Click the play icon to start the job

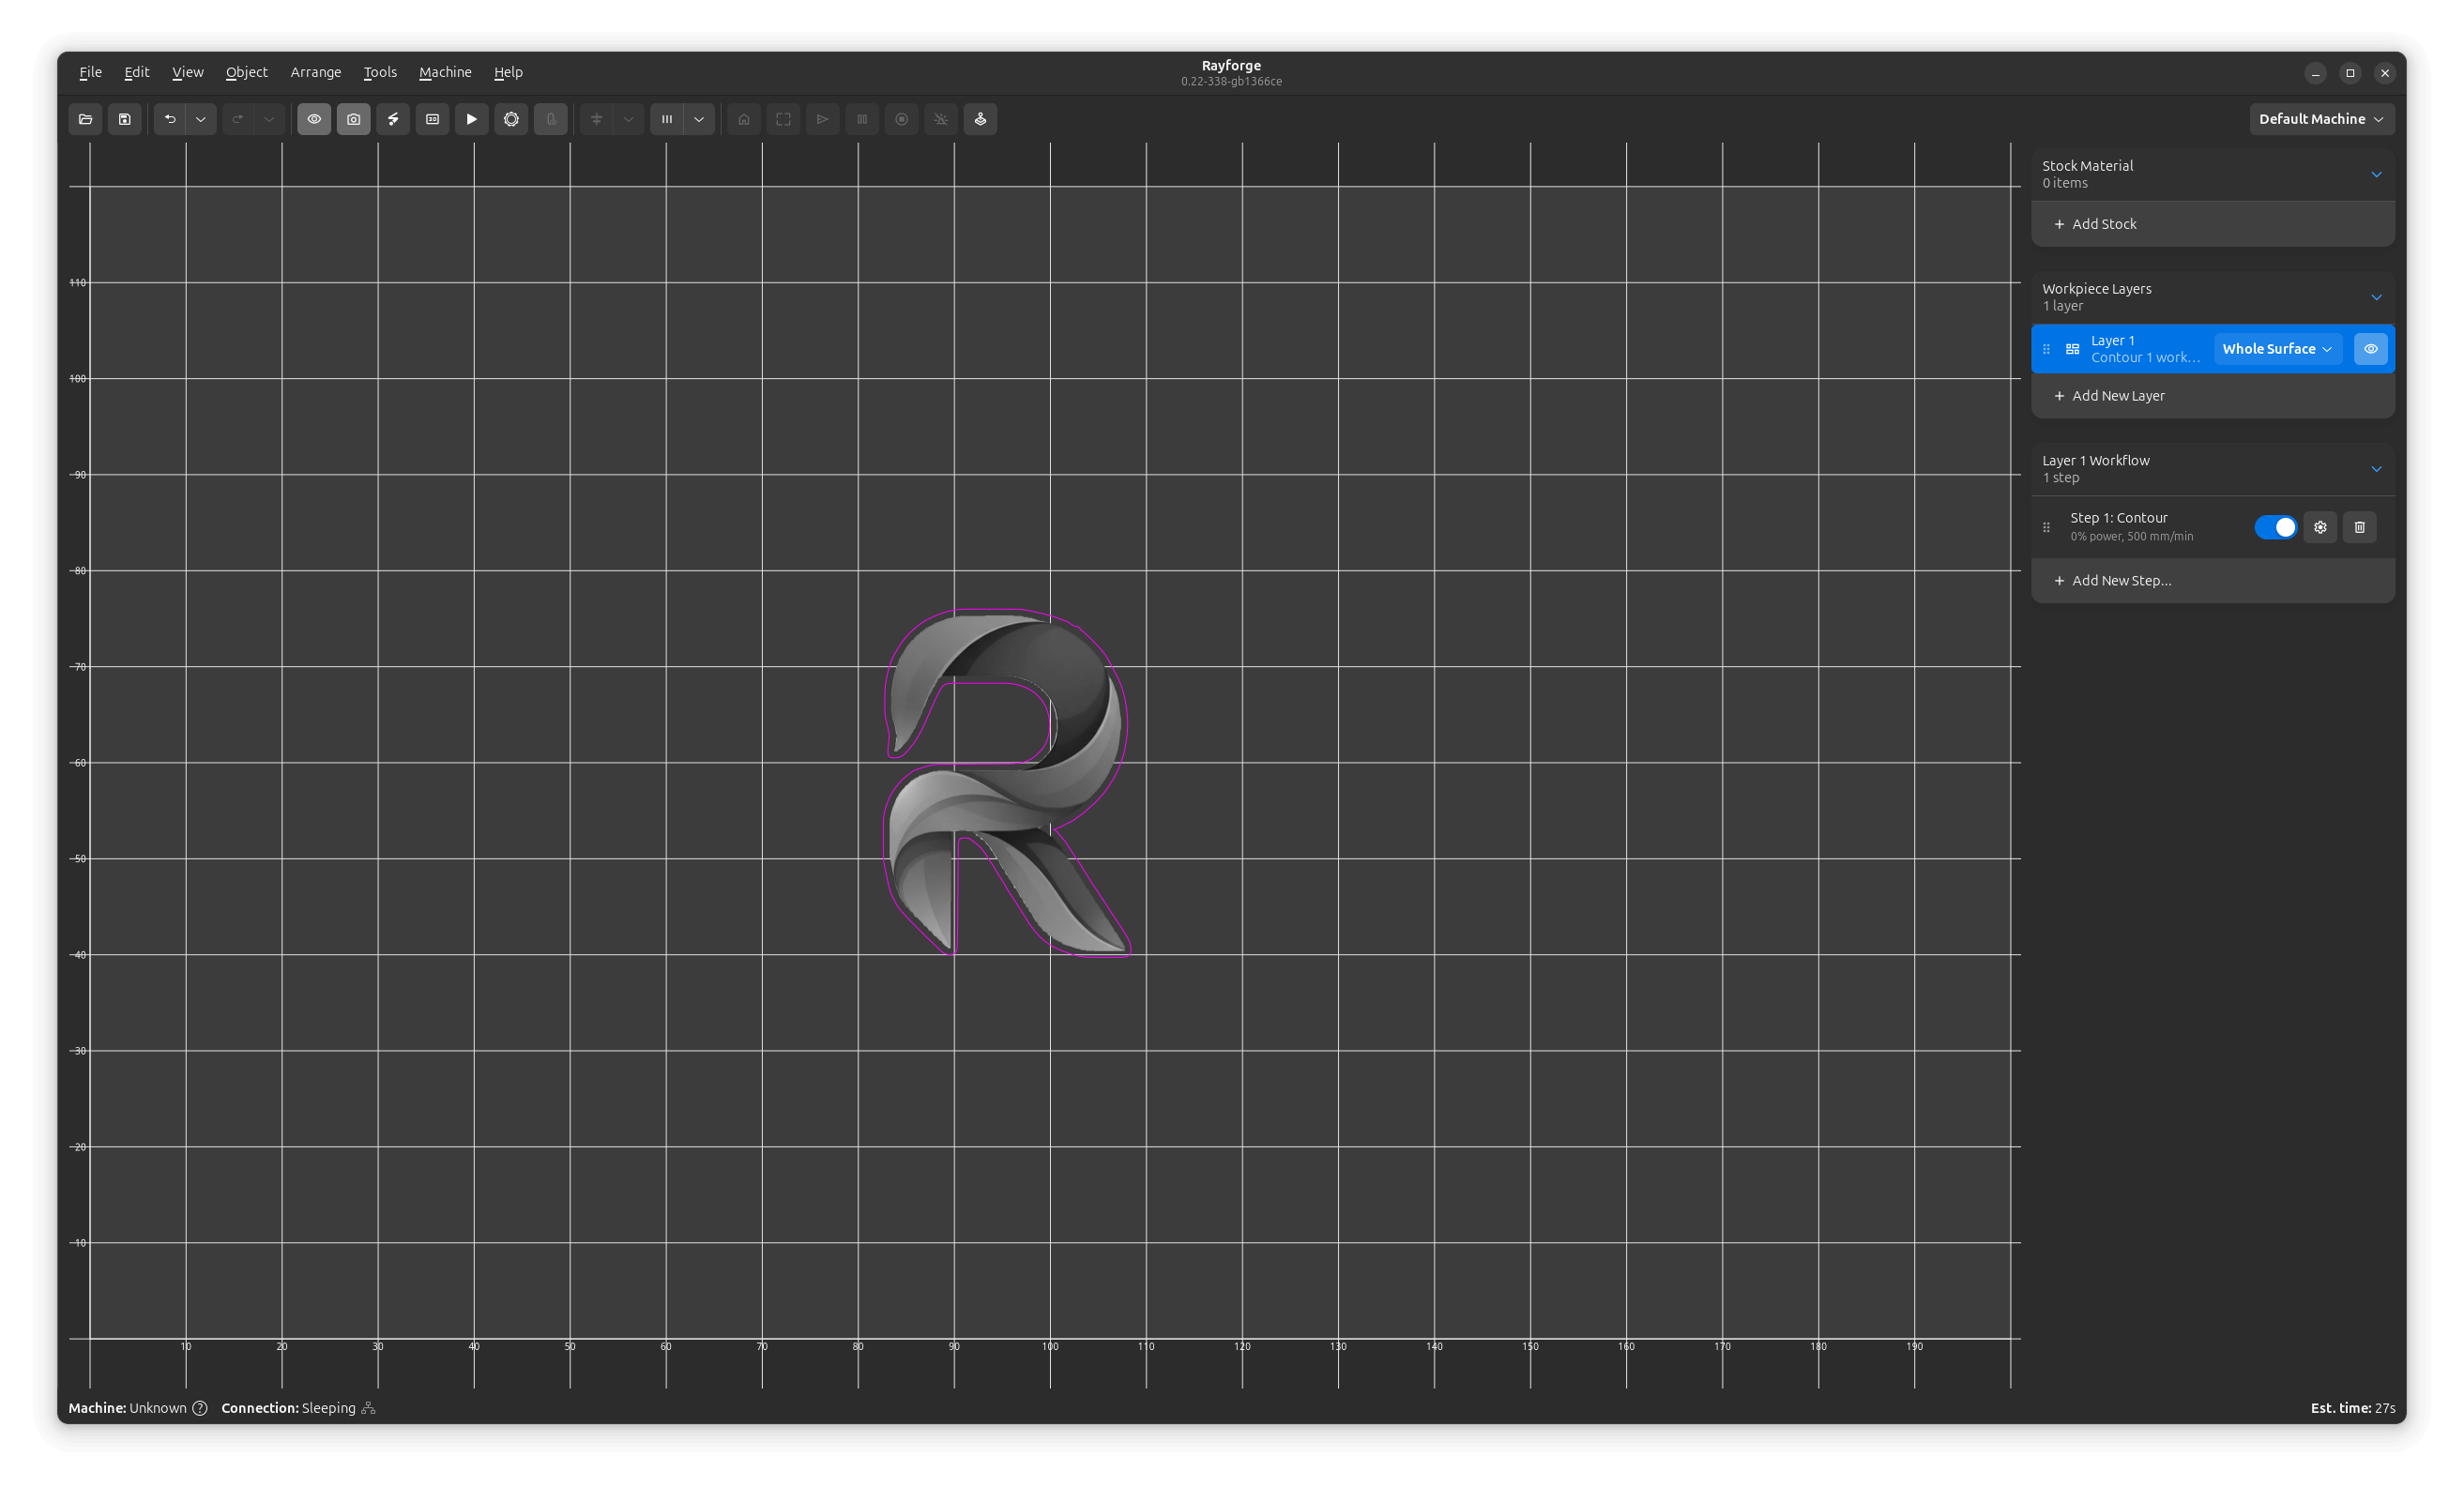point(471,119)
